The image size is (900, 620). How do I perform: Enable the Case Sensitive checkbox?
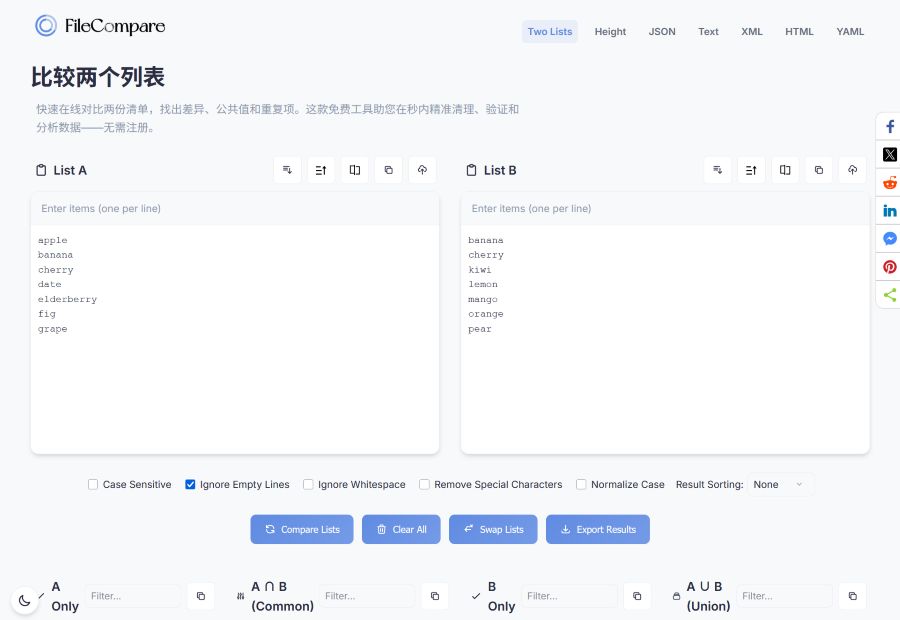(x=92, y=484)
